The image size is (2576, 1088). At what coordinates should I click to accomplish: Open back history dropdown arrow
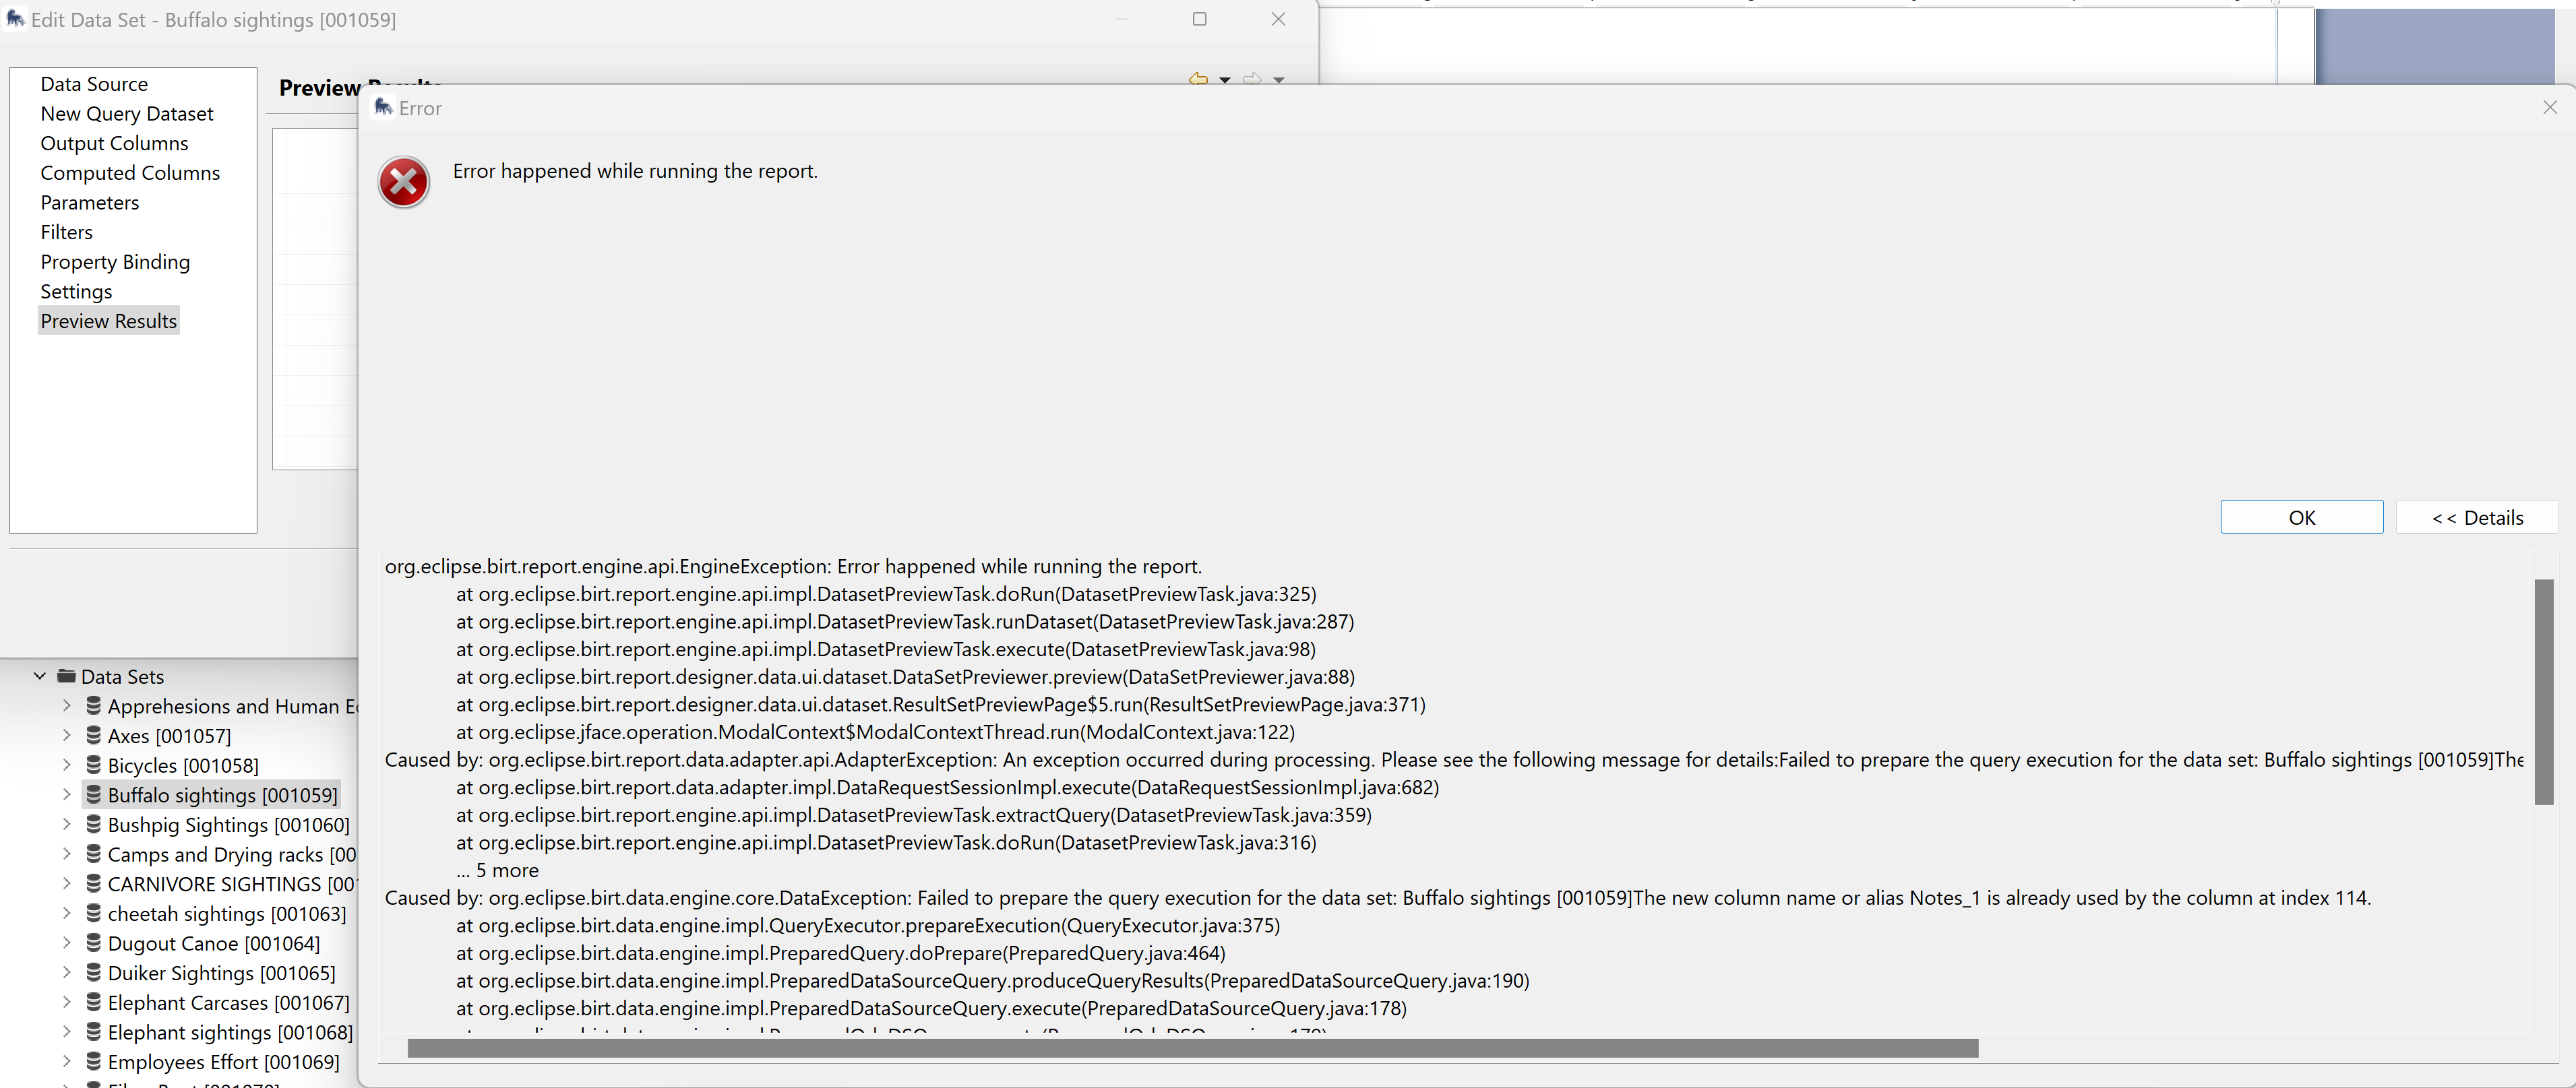1224,80
